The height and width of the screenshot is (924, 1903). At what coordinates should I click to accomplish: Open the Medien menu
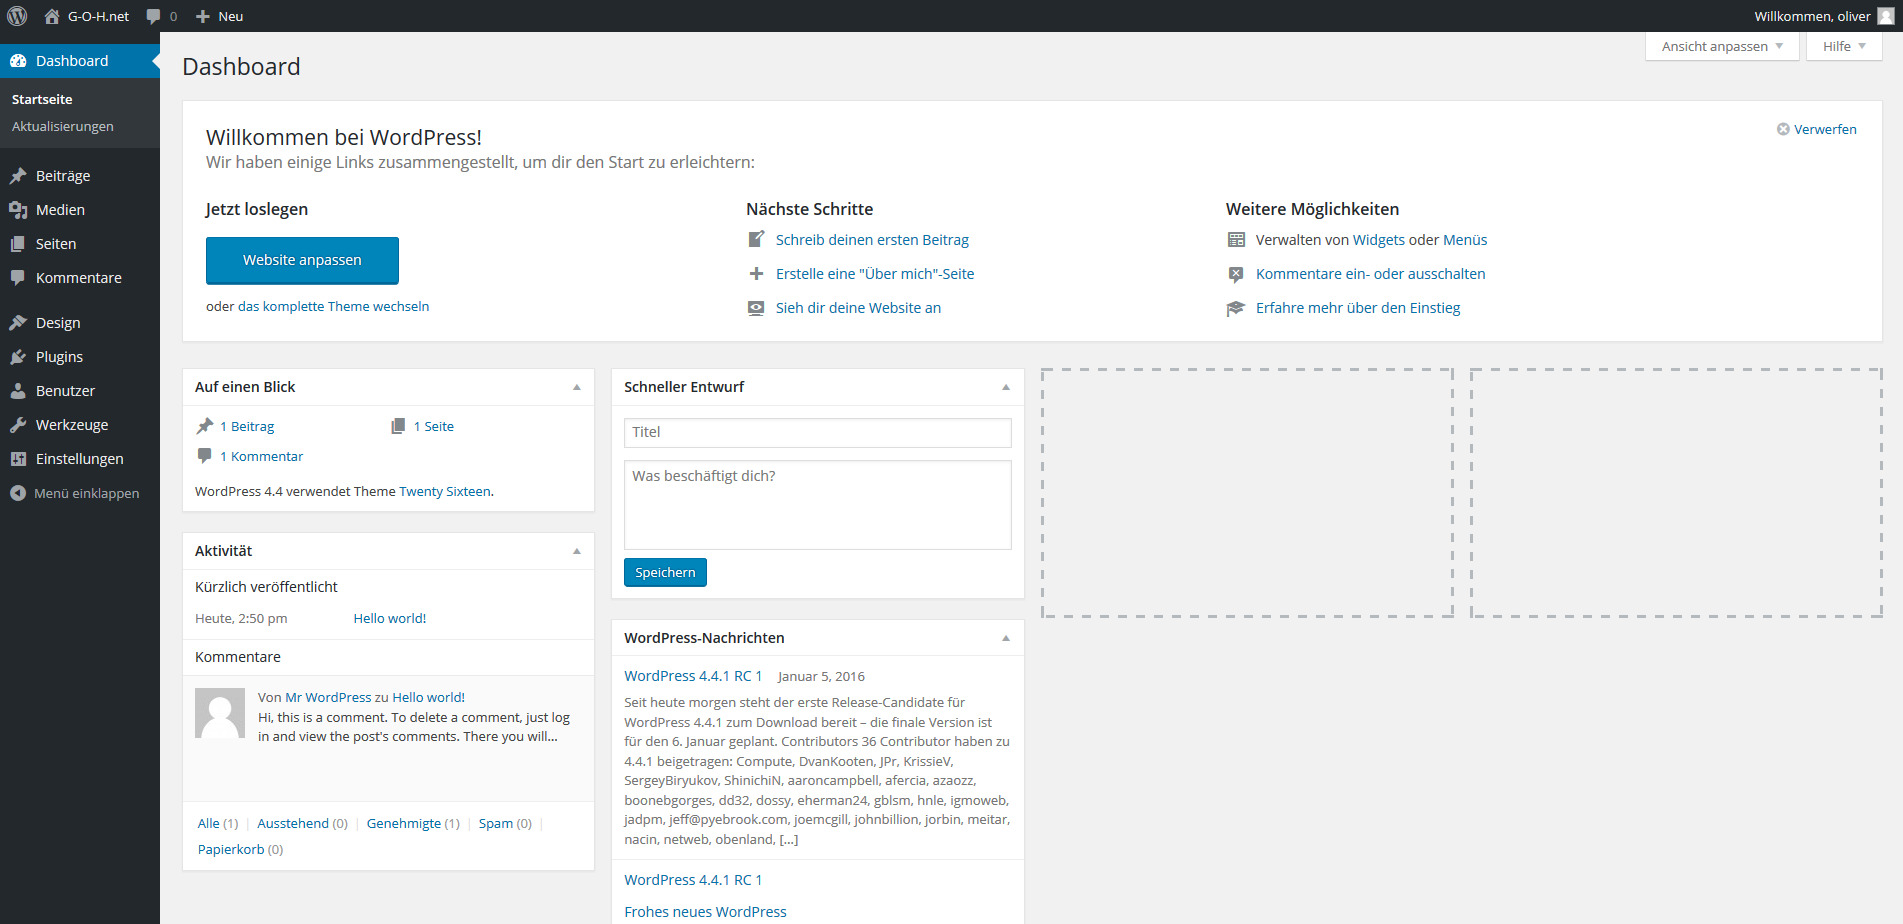coord(80,210)
